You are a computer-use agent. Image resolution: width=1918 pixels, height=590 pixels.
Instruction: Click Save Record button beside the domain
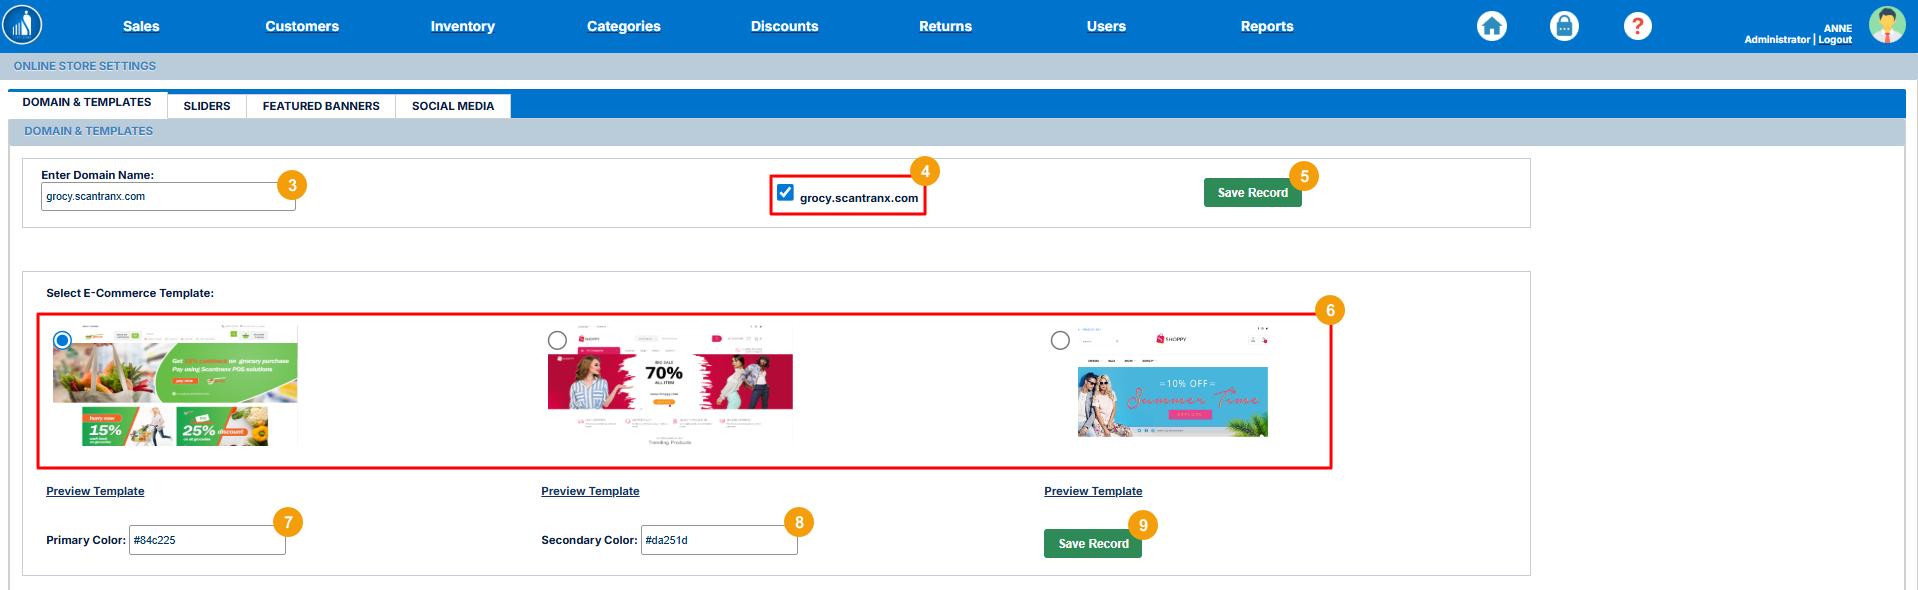click(1252, 193)
